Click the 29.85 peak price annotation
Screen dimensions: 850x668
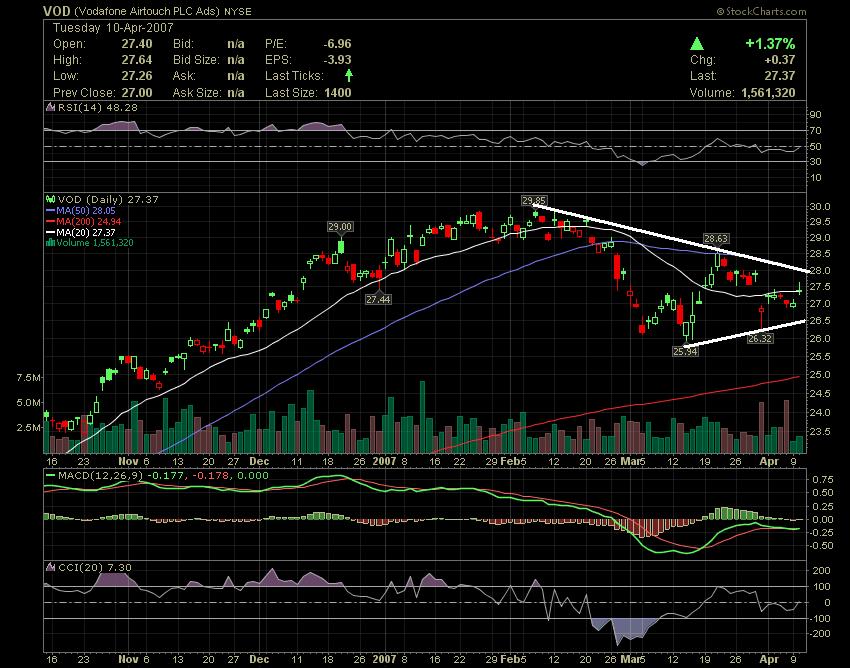pyautogui.click(x=534, y=200)
